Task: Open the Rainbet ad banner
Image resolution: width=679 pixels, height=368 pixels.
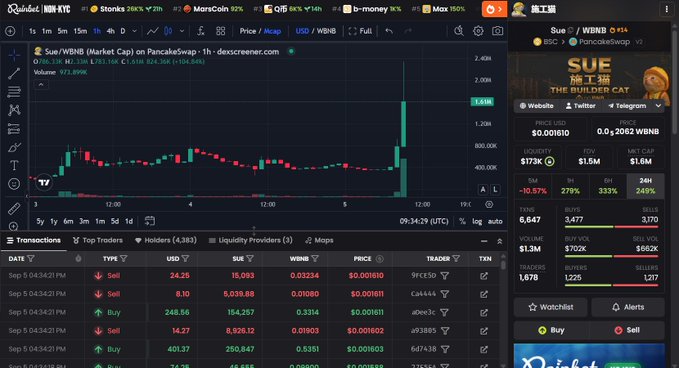Action: click(589, 356)
